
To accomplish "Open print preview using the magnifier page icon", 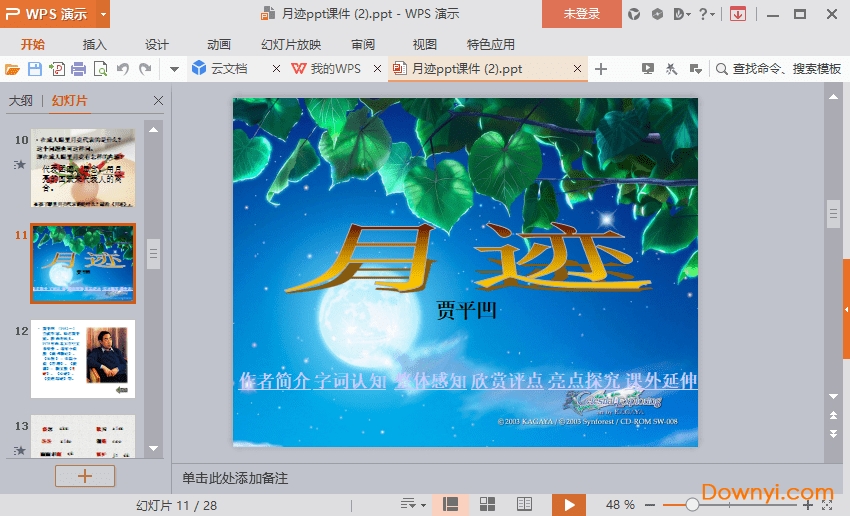I will click(x=101, y=69).
